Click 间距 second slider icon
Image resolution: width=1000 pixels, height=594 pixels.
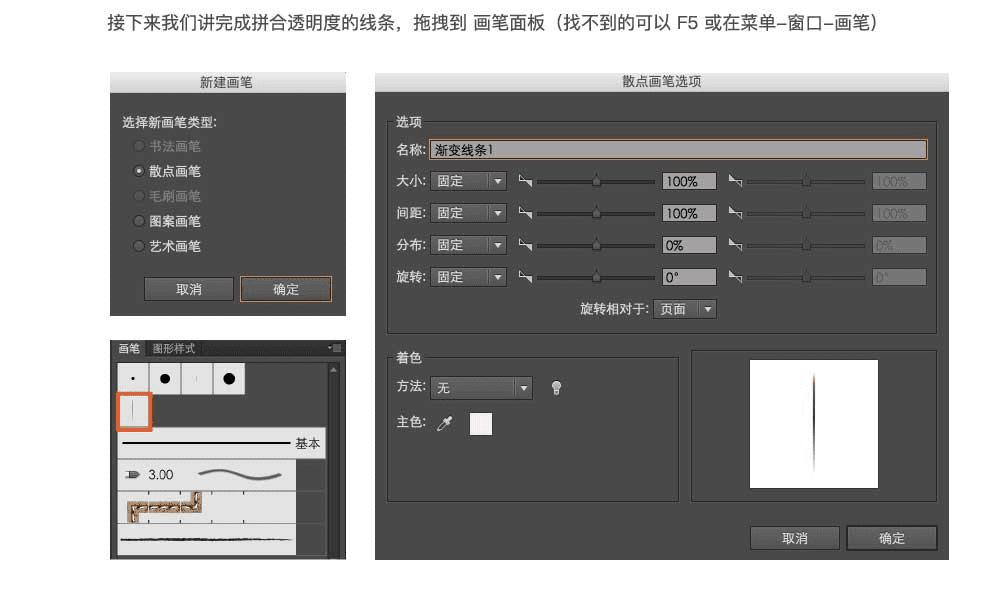(x=735, y=213)
